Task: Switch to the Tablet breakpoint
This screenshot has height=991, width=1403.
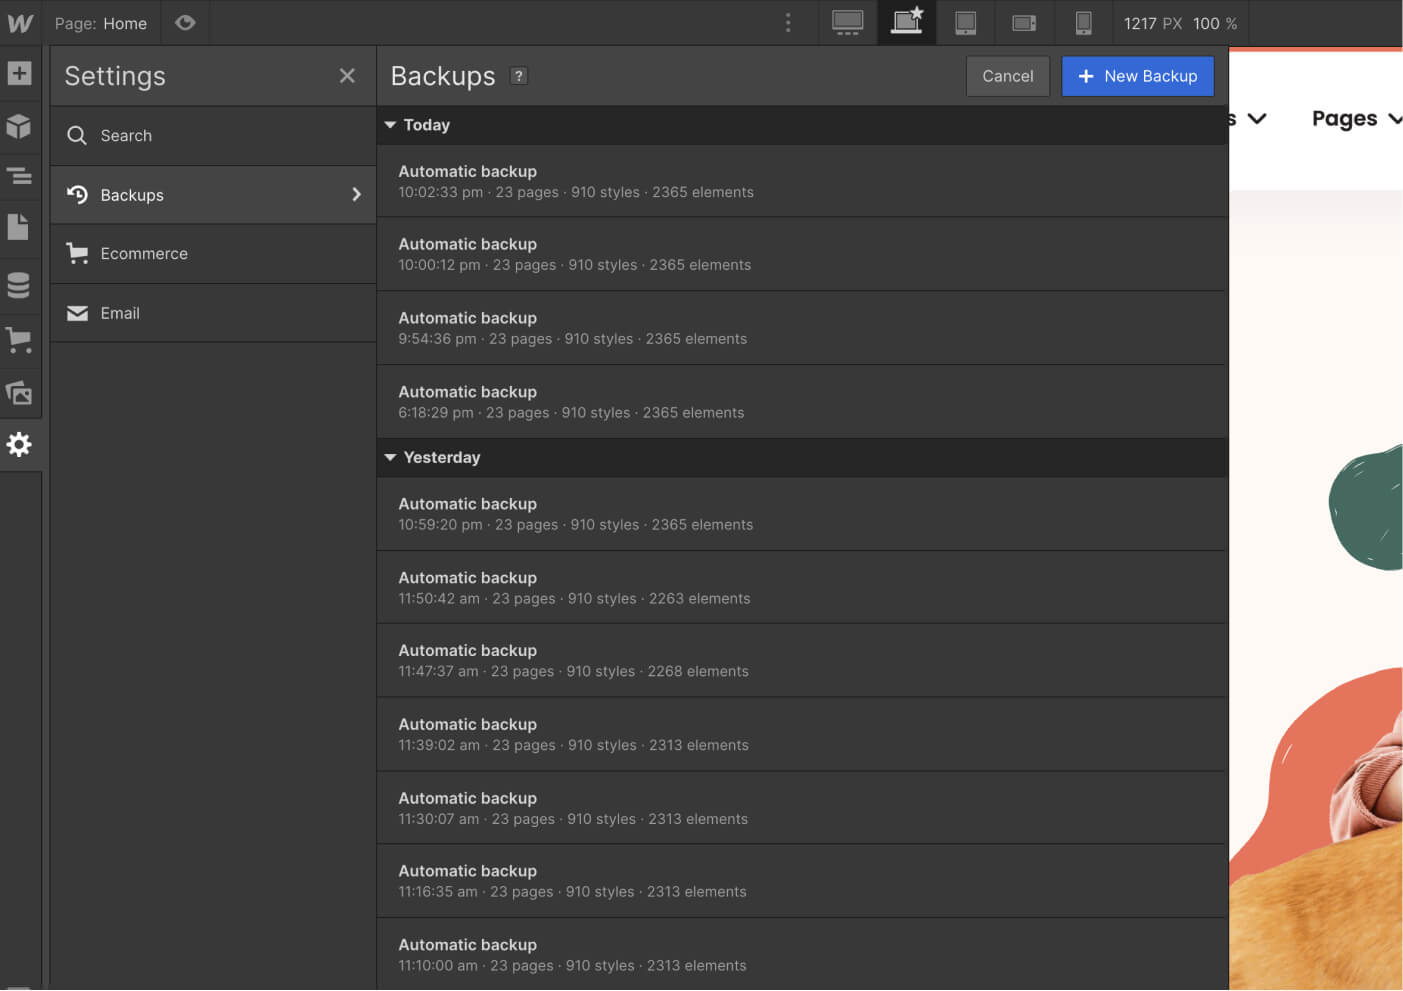Action: point(965,22)
